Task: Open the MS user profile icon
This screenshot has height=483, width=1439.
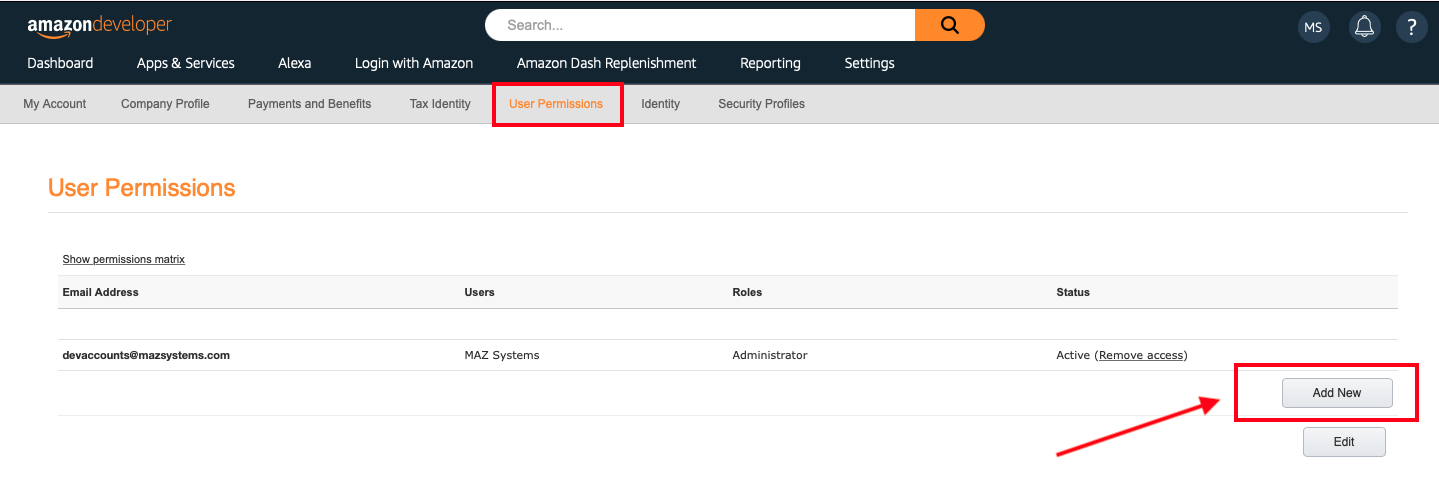Action: click(x=1314, y=27)
